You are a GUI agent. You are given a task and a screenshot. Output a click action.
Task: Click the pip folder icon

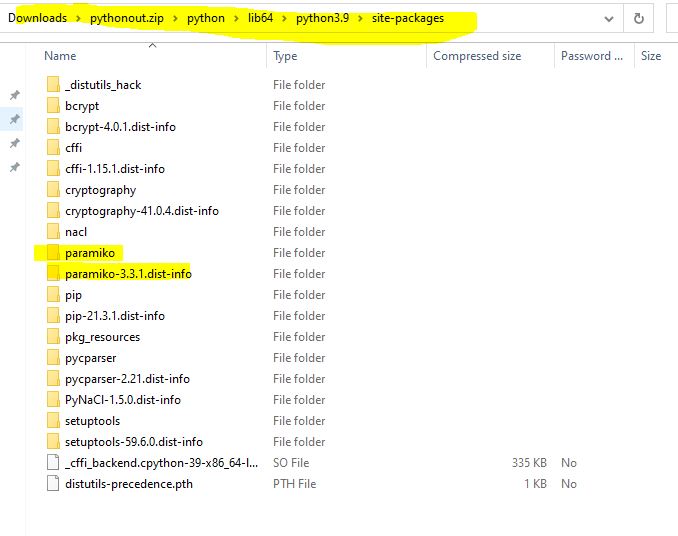pos(53,295)
